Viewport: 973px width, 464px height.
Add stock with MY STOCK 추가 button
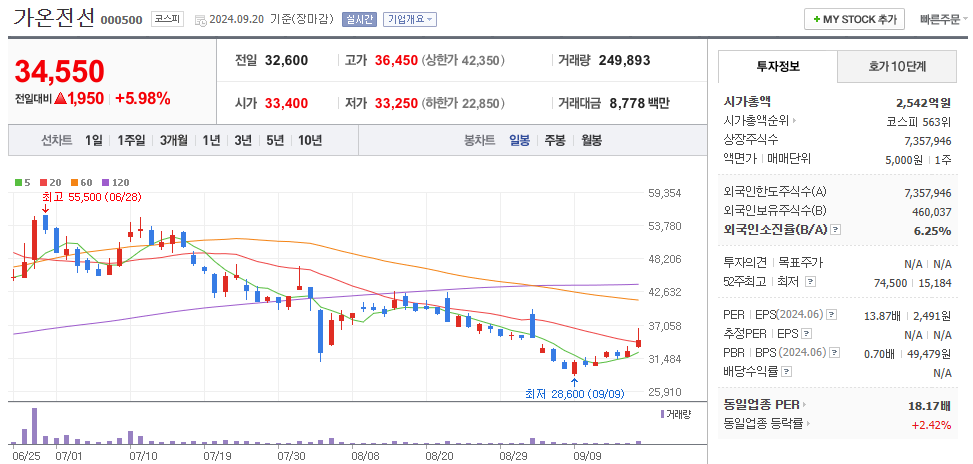point(854,19)
